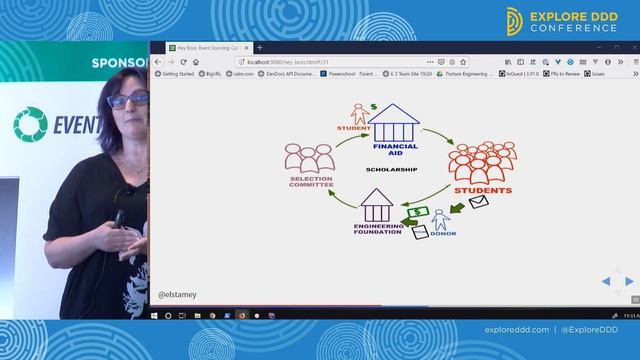Bookmark this page with the star icon
This screenshot has height=360, width=640.
463,62
